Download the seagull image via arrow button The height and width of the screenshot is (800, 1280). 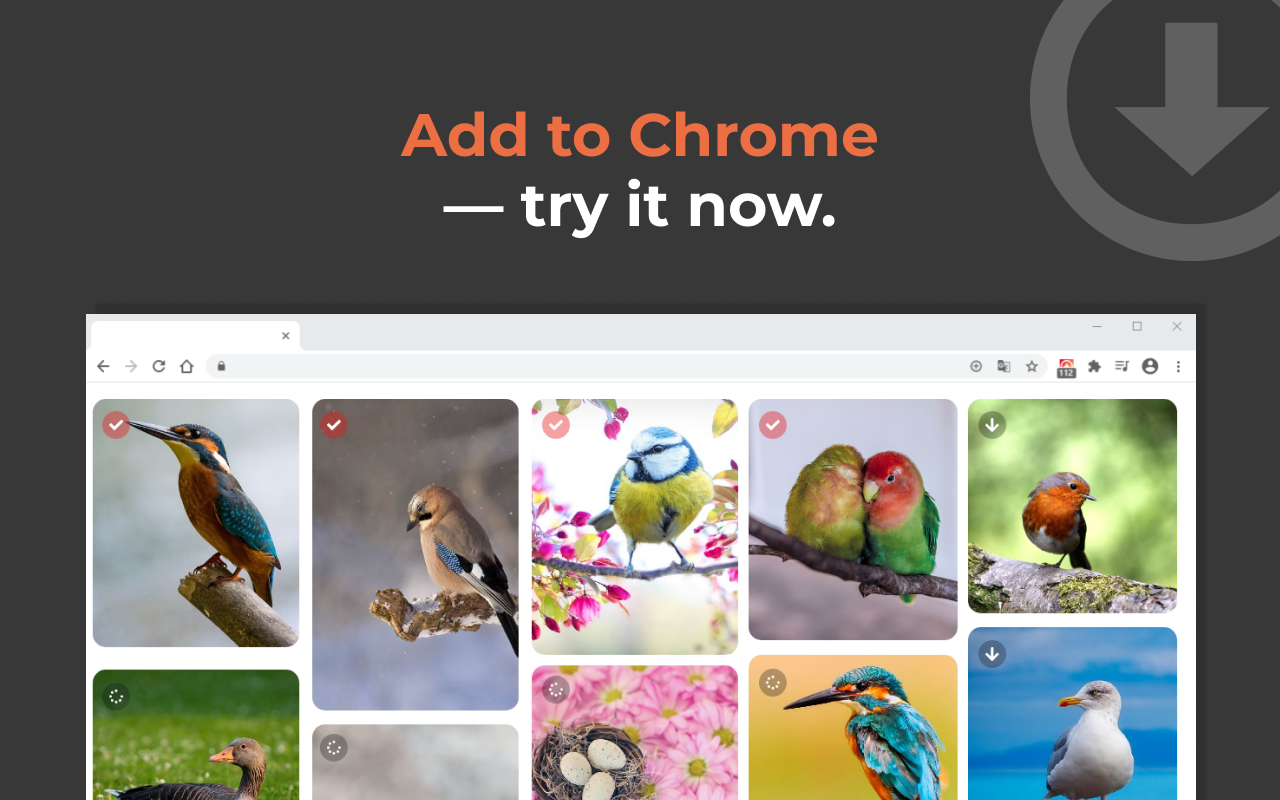(x=992, y=654)
